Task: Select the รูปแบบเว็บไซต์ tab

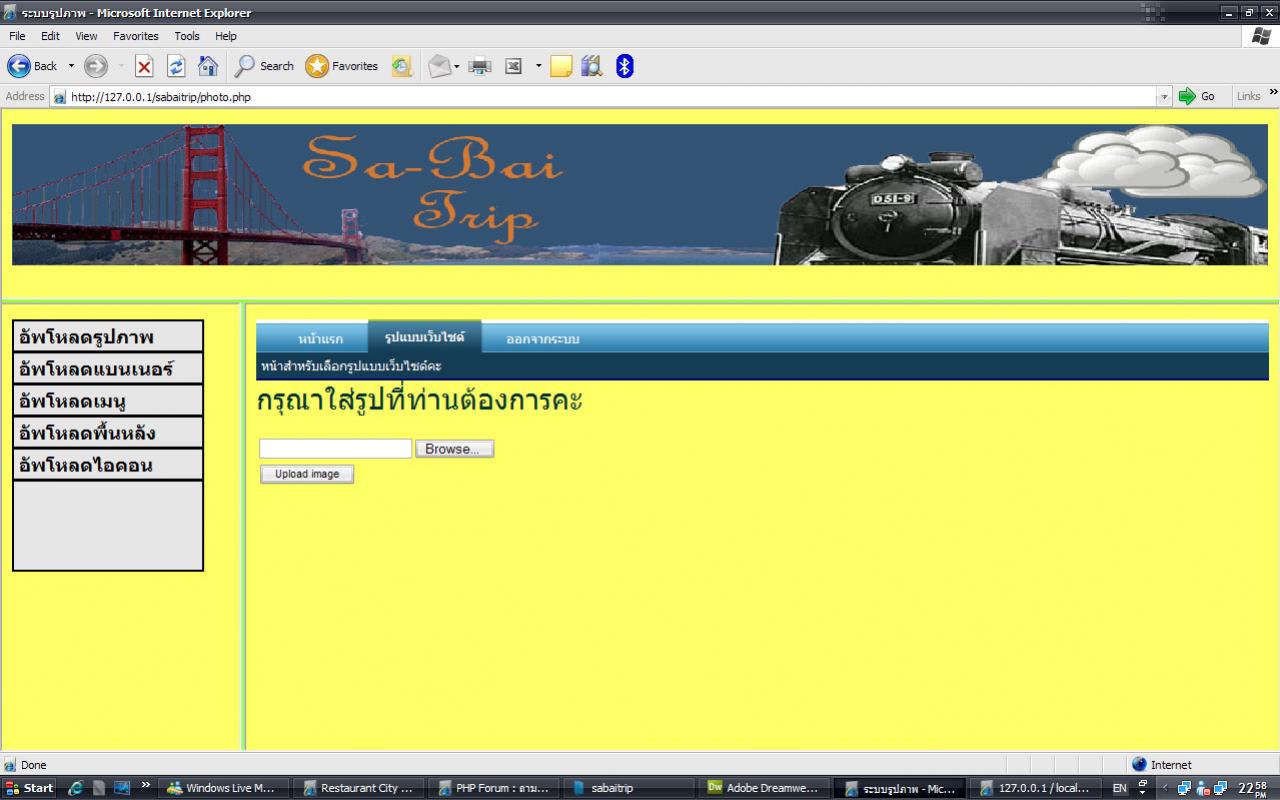Action: tap(424, 337)
